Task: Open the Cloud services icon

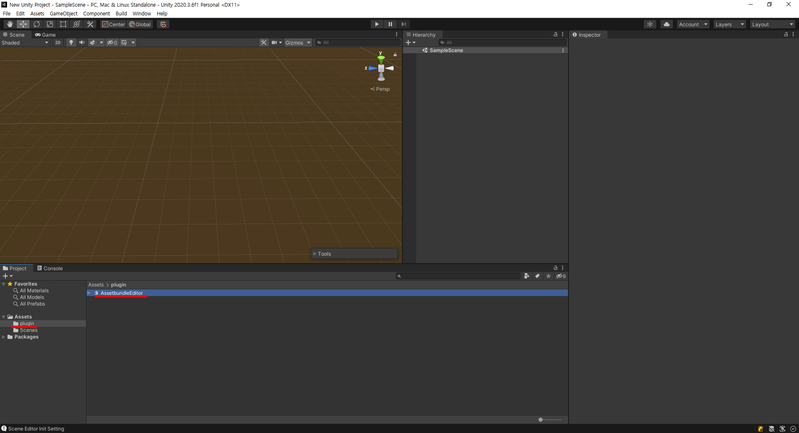Action: pos(666,24)
